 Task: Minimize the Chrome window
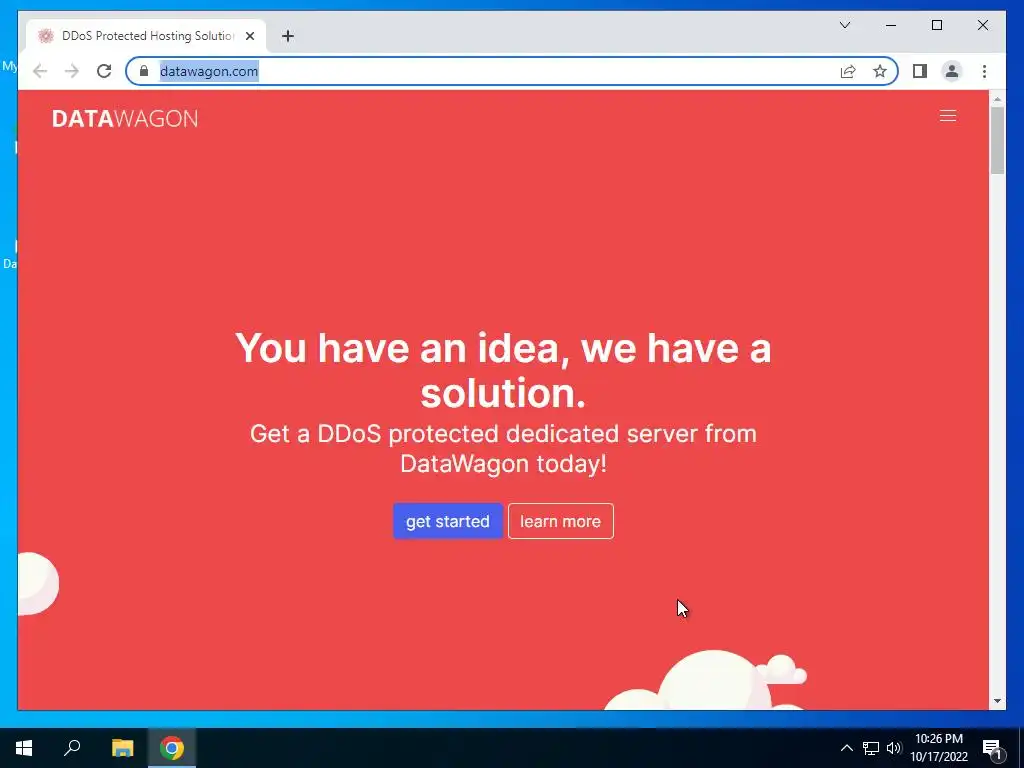(x=891, y=25)
